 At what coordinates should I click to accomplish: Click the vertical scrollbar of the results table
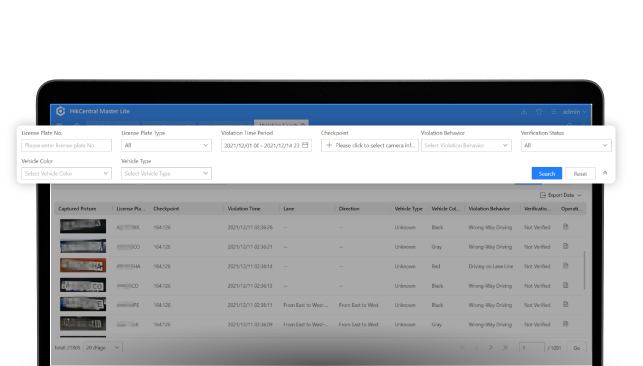click(584, 271)
